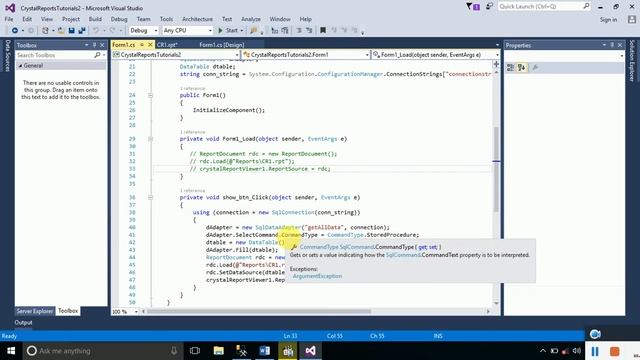Click the Uncomment selected lines icon
640x360 pixels.
[x=309, y=31]
